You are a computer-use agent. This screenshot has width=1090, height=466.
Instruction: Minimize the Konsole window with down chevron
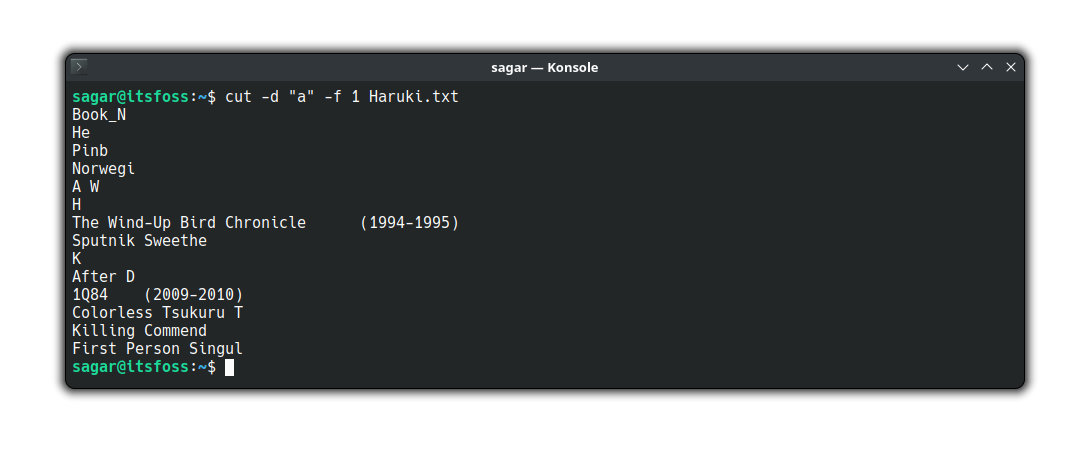coord(963,67)
